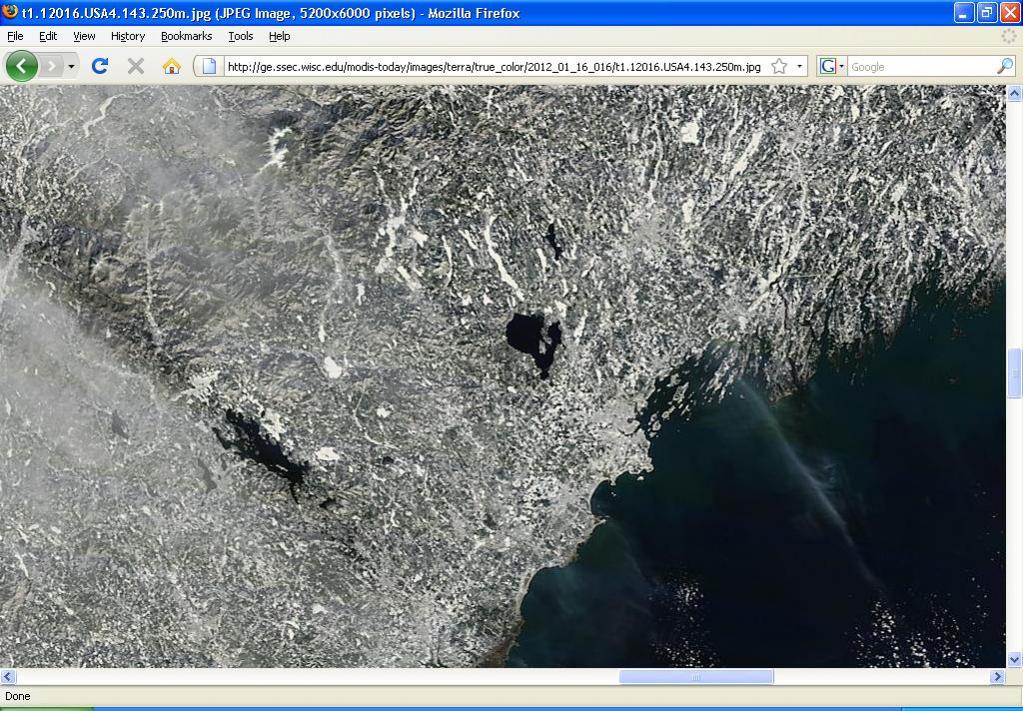Click the vertical scrollbar down arrow
The image size is (1023, 711).
click(1015, 660)
